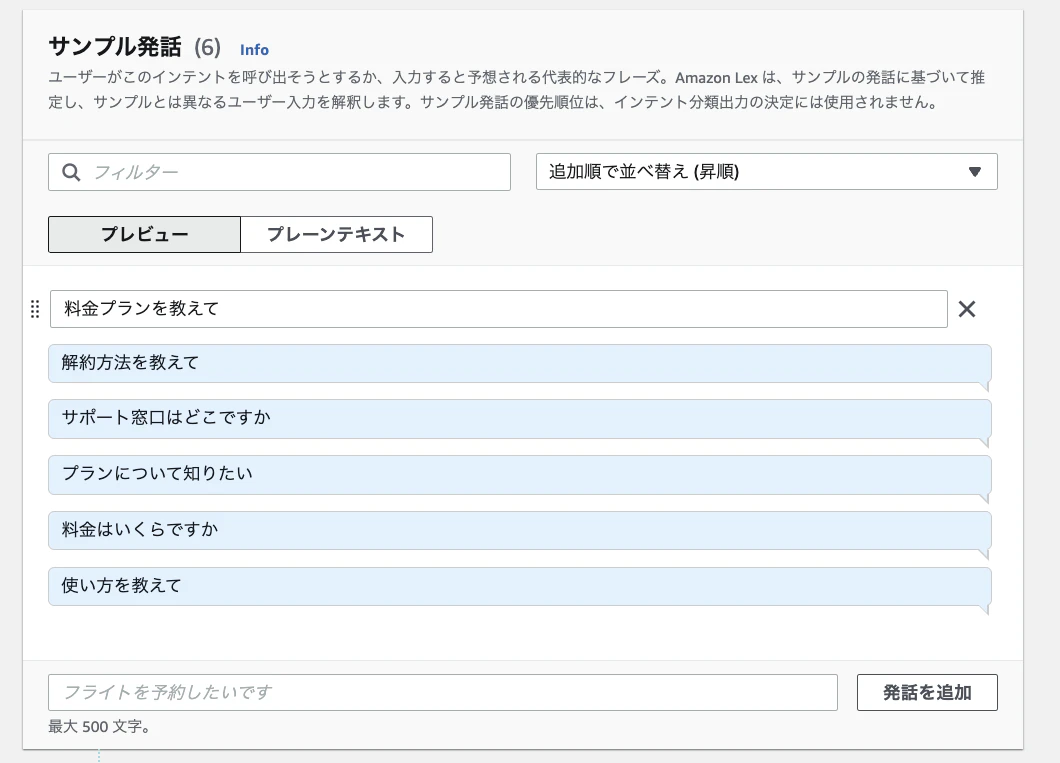Click the drag handle beside 料金プランを教えて
Screen dimensions: 1060x763
pyautogui.click(x=35, y=309)
